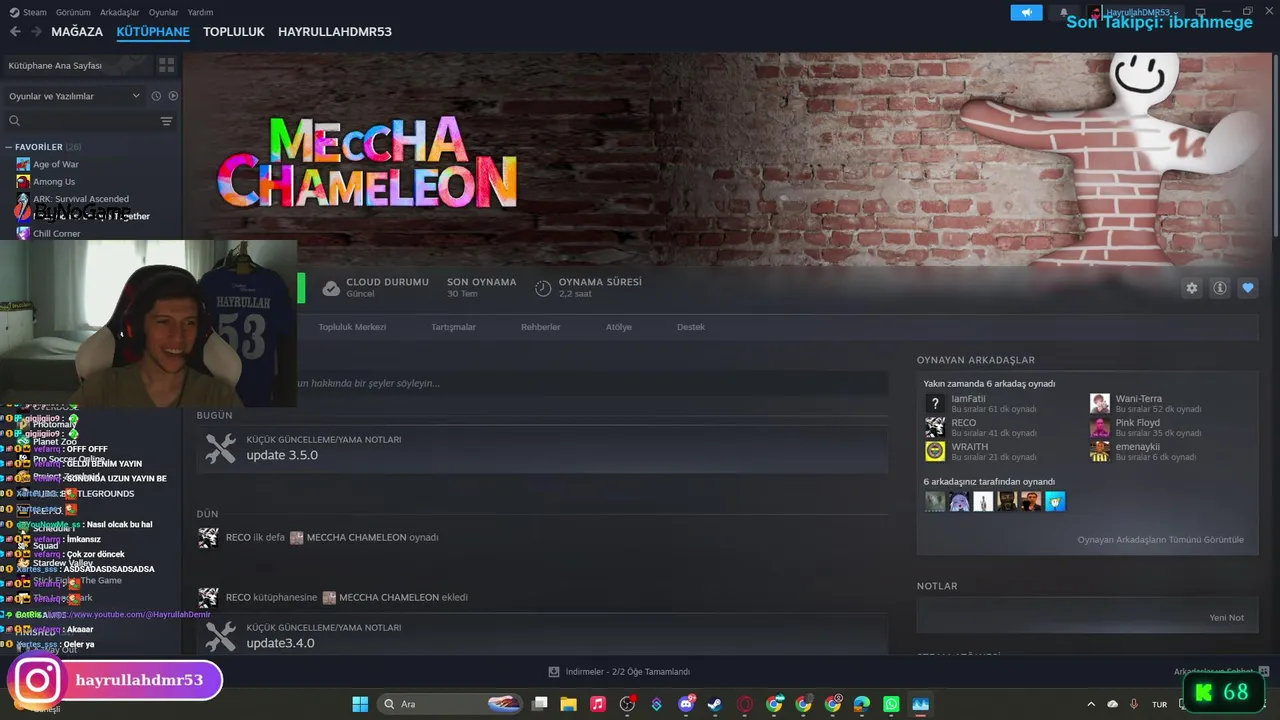Open friend IamFatii's avatar

click(x=935, y=403)
